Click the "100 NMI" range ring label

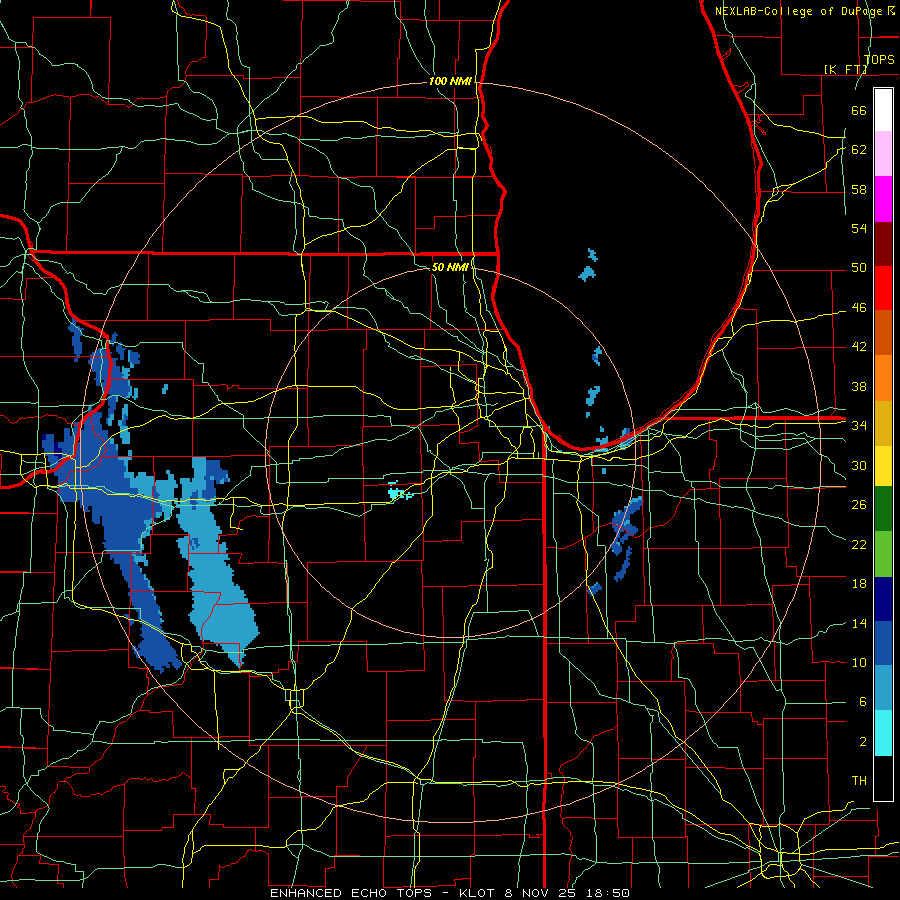point(450,81)
